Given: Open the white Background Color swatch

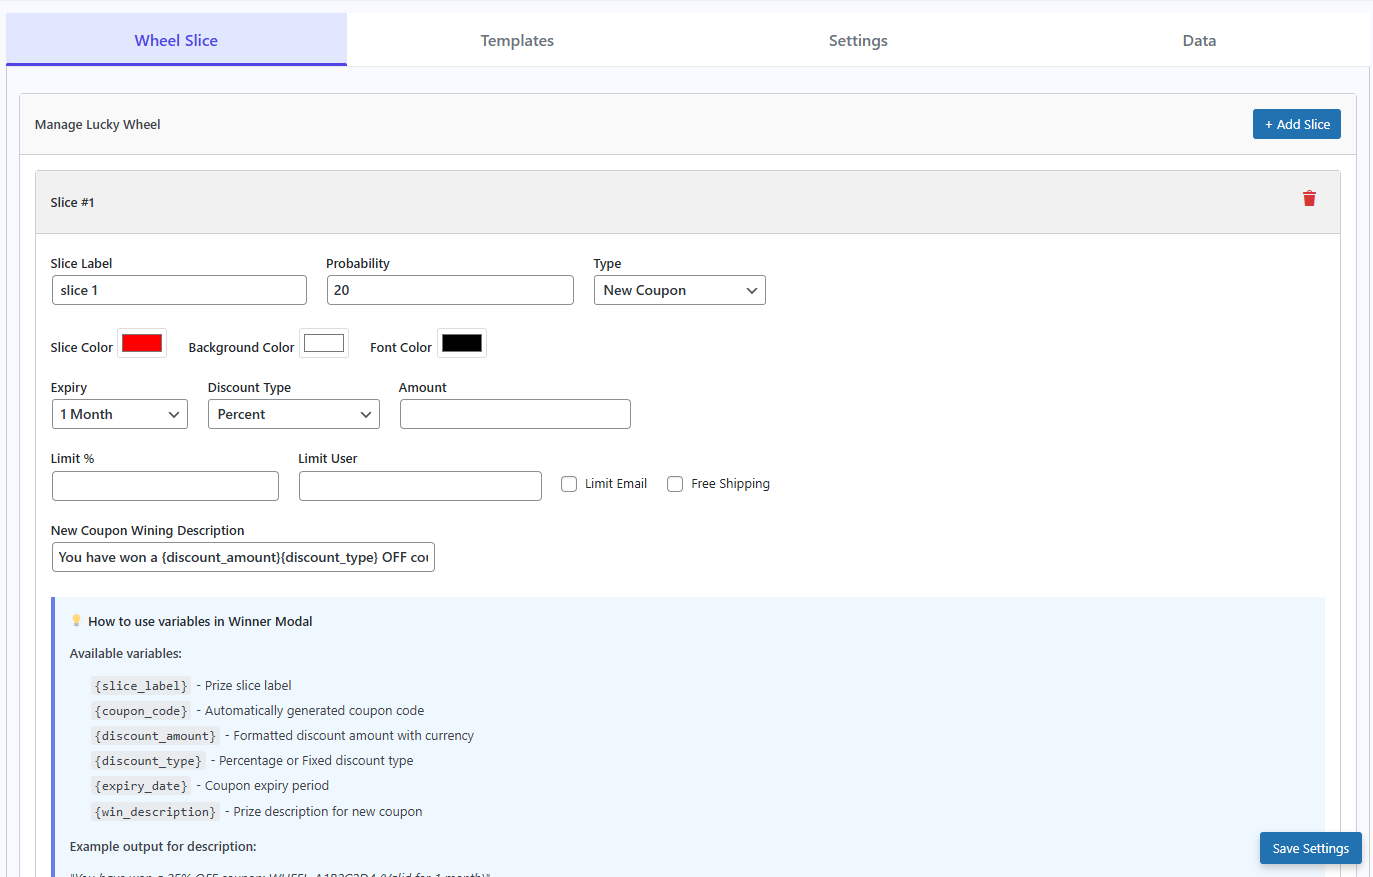Looking at the screenshot, I should coord(324,343).
